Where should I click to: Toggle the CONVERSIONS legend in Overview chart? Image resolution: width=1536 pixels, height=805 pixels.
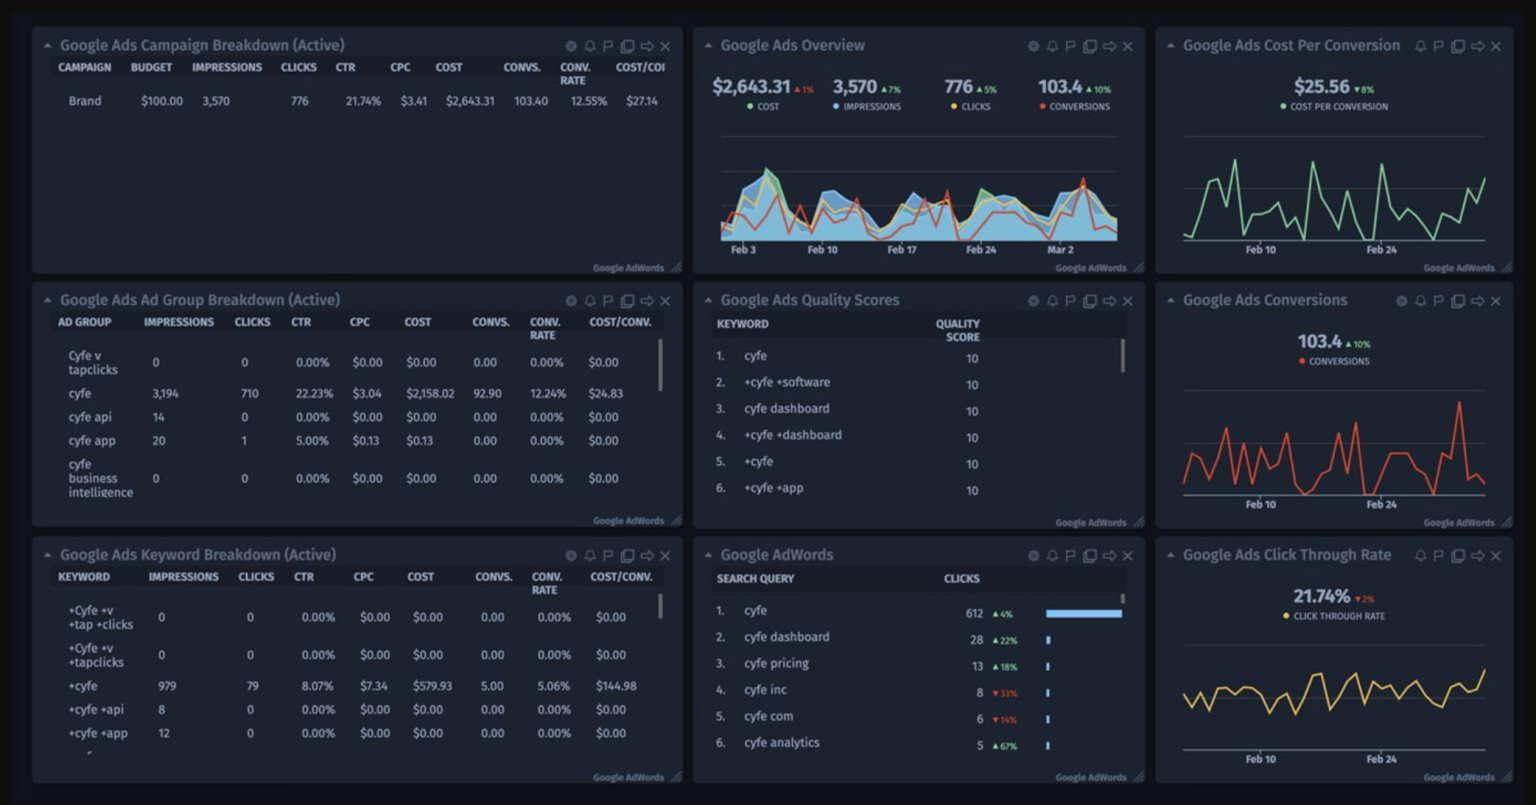pos(1073,107)
